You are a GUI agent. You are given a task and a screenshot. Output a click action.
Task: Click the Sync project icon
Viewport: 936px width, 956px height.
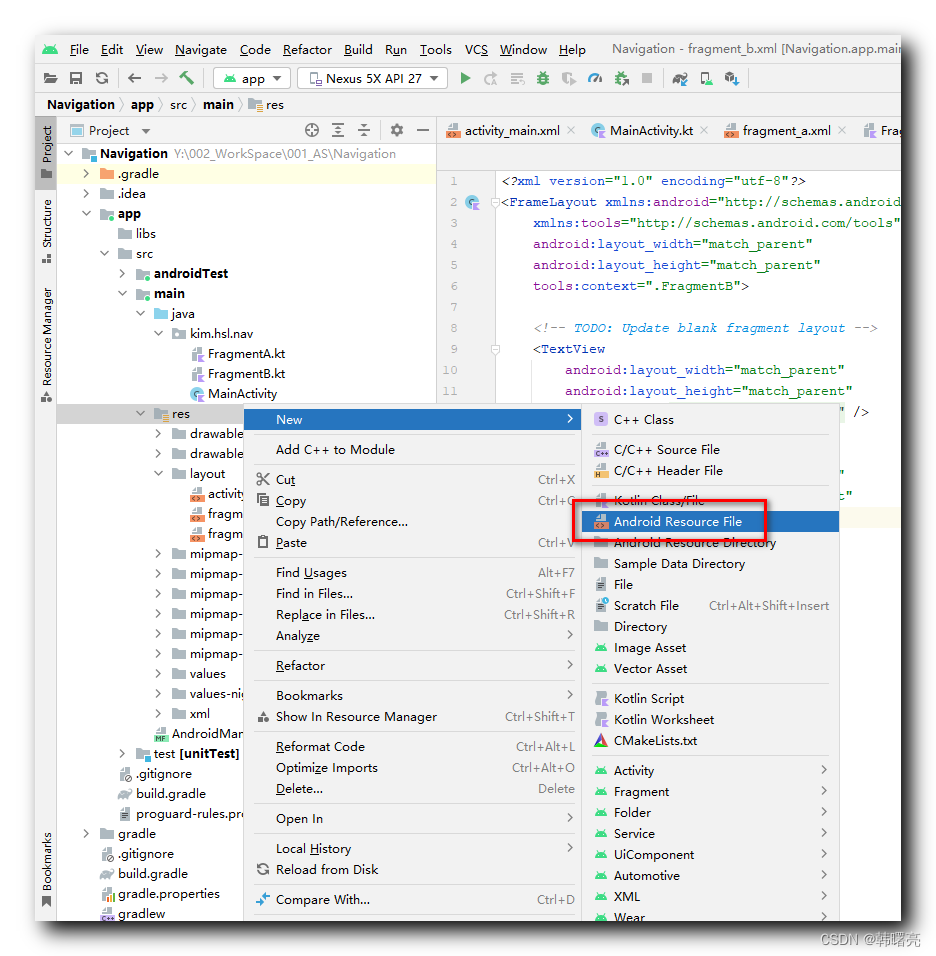[101, 78]
